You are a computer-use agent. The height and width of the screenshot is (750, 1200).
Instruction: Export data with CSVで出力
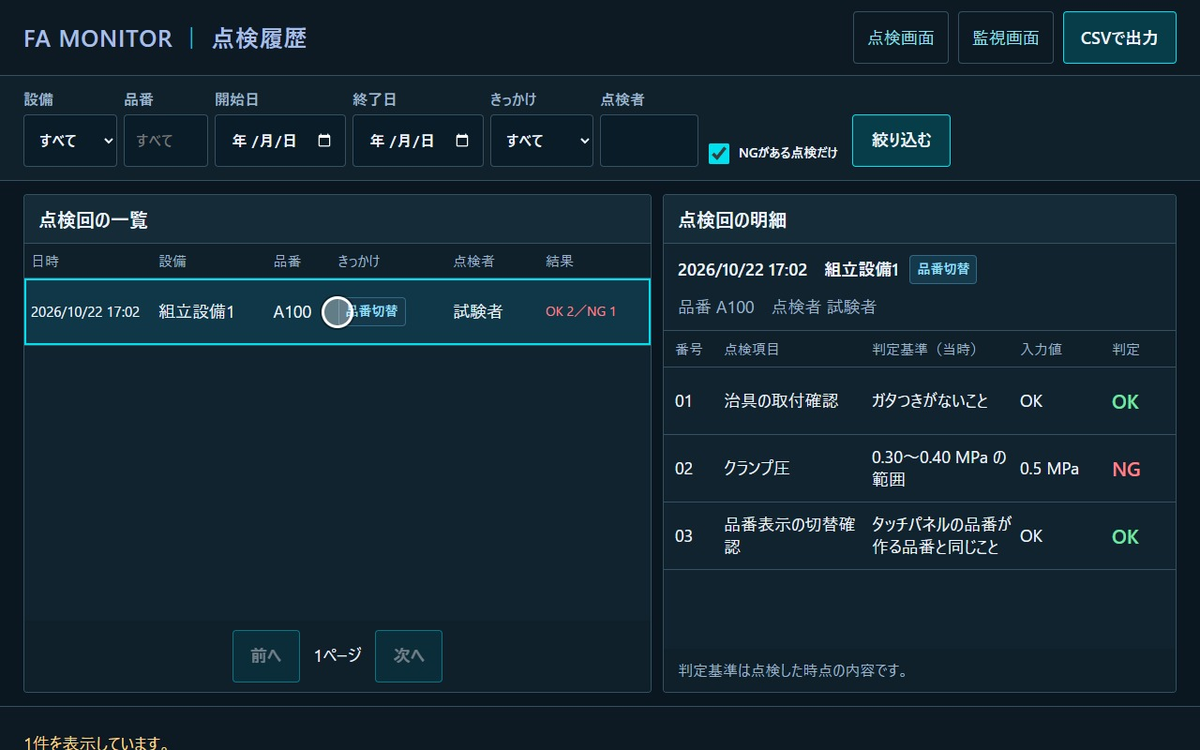click(1120, 38)
